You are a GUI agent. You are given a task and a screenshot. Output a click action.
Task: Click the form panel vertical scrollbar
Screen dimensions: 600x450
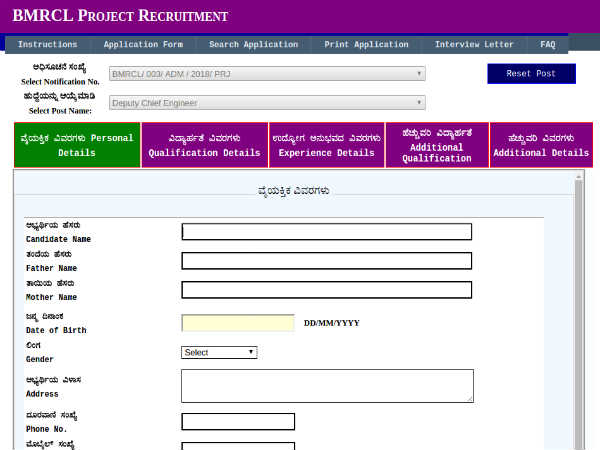[579, 314]
